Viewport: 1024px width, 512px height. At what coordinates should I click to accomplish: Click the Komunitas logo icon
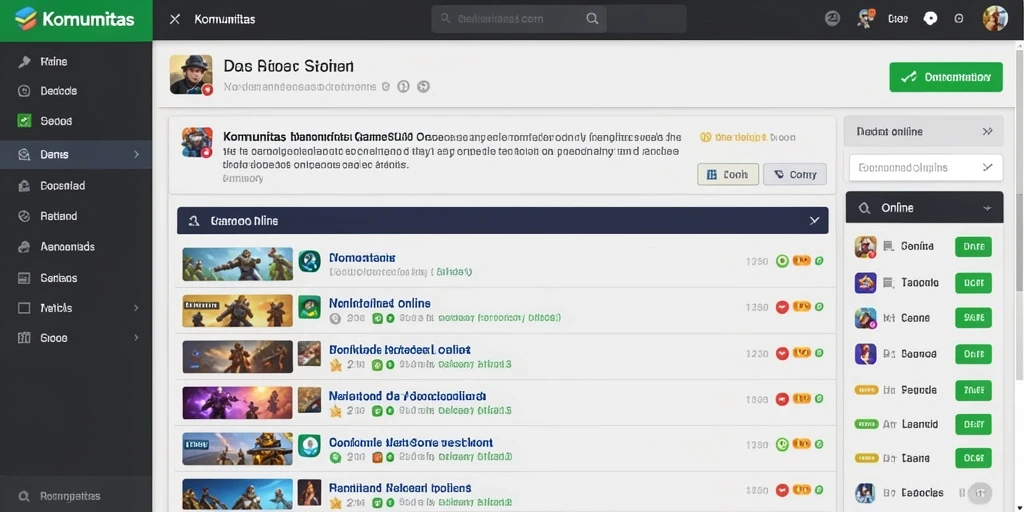coord(25,18)
